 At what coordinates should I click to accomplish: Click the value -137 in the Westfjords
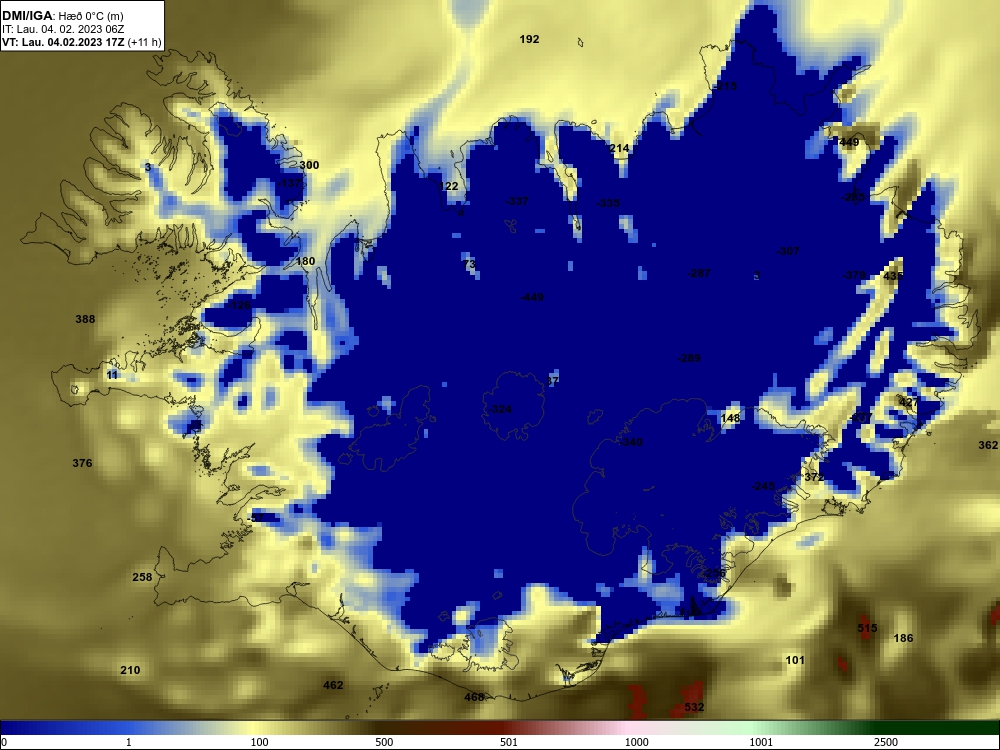pos(290,184)
